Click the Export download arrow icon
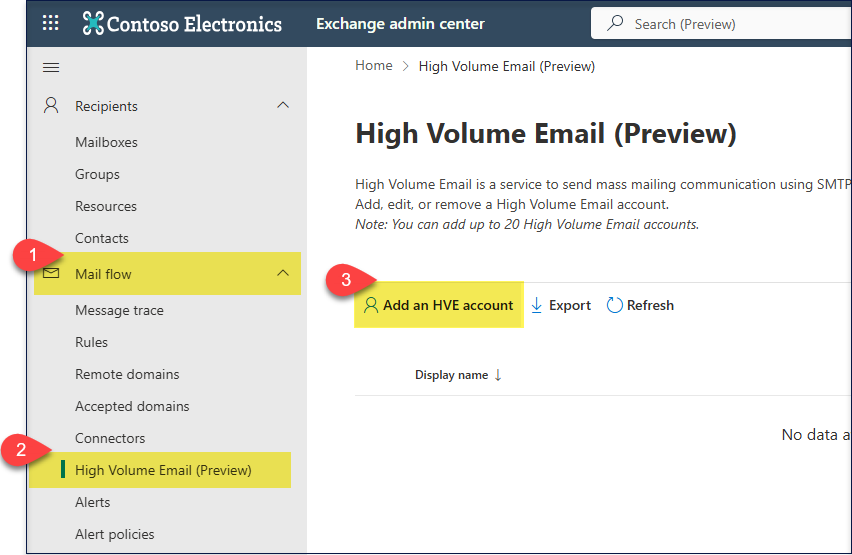This screenshot has width=852, height=555. (537, 306)
